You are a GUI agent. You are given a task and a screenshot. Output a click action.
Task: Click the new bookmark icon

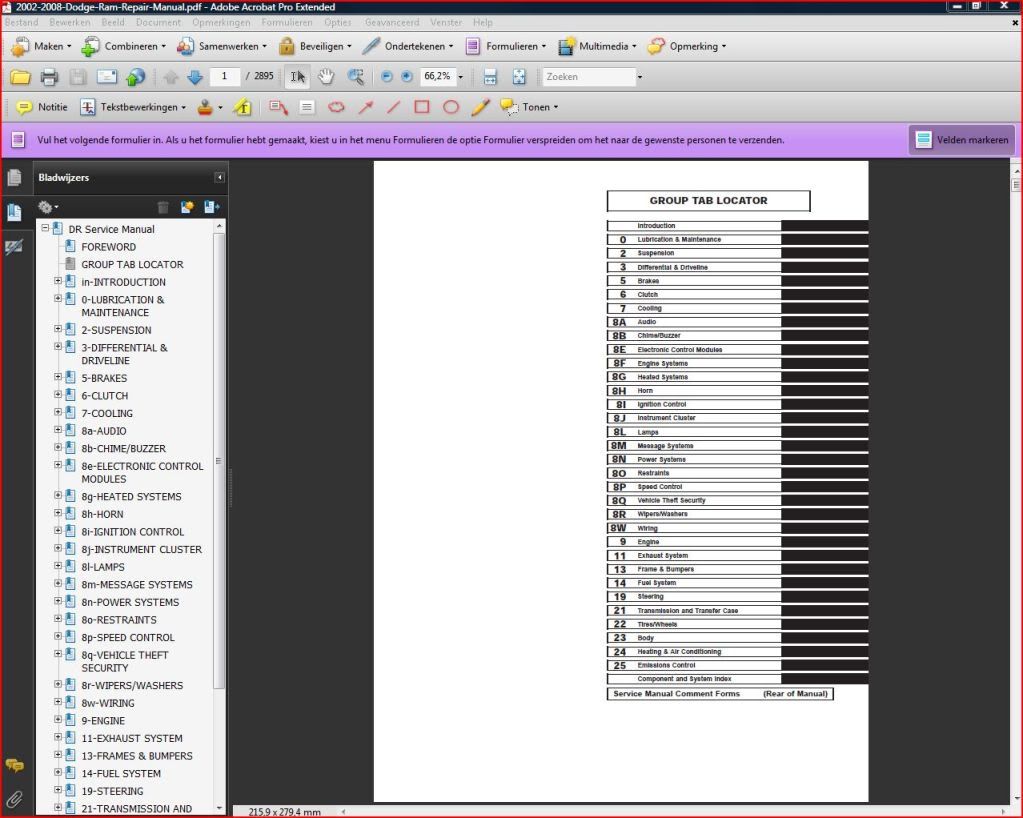click(x=187, y=207)
